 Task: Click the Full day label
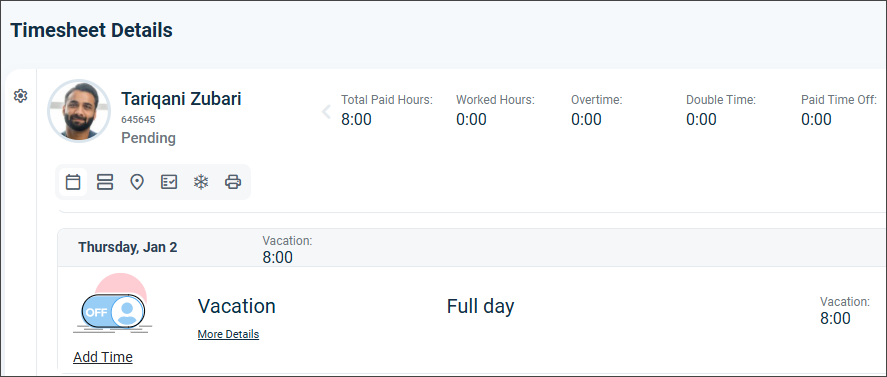(480, 306)
